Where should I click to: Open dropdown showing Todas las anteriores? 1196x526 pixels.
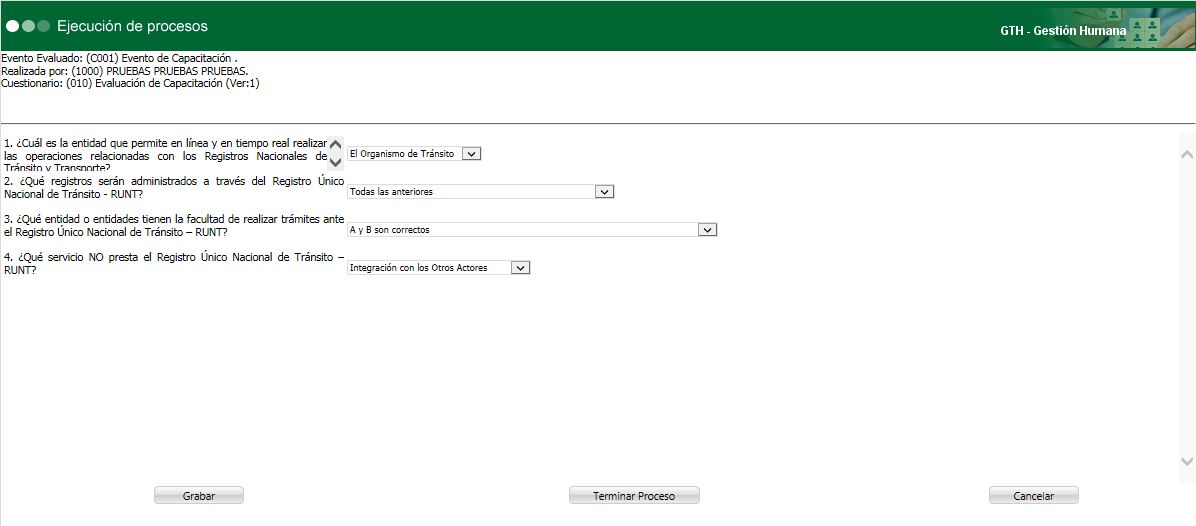(481, 192)
